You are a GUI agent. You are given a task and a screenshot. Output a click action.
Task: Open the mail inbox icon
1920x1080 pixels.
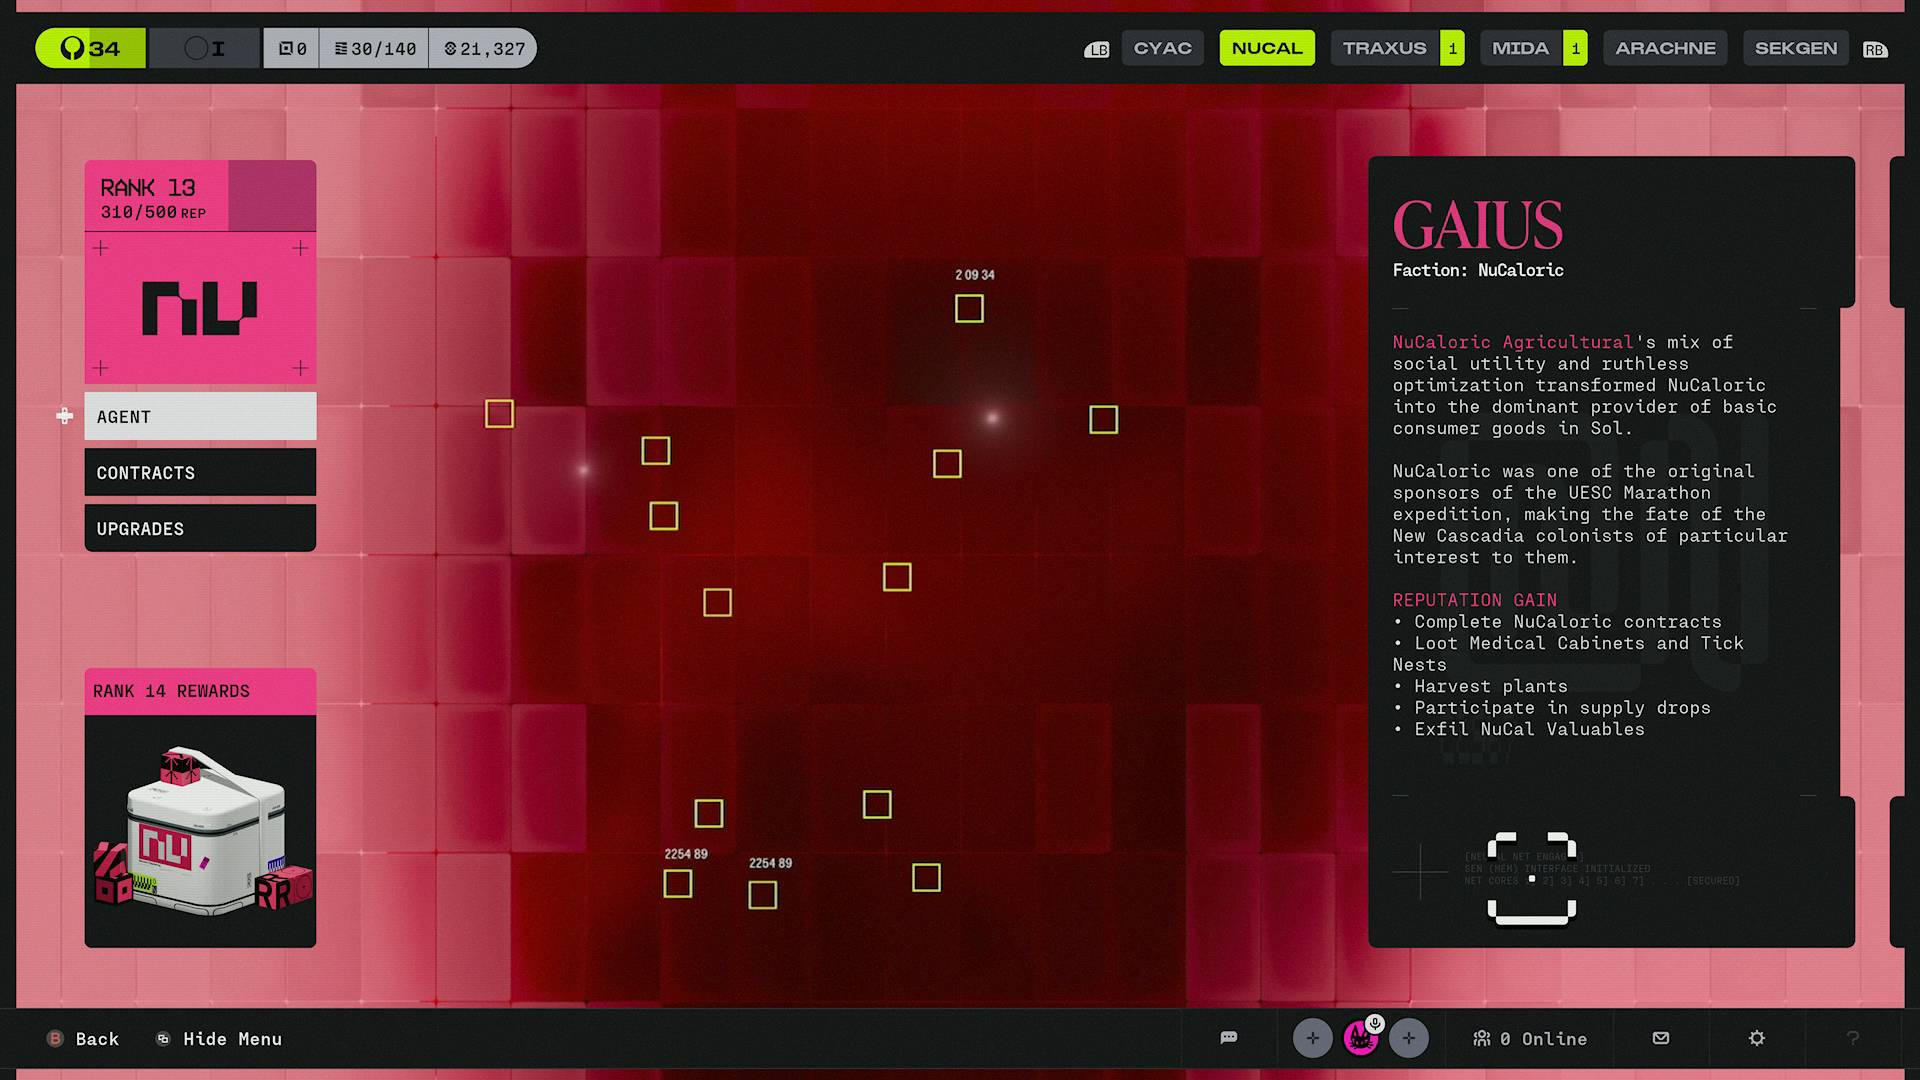(x=1661, y=1038)
